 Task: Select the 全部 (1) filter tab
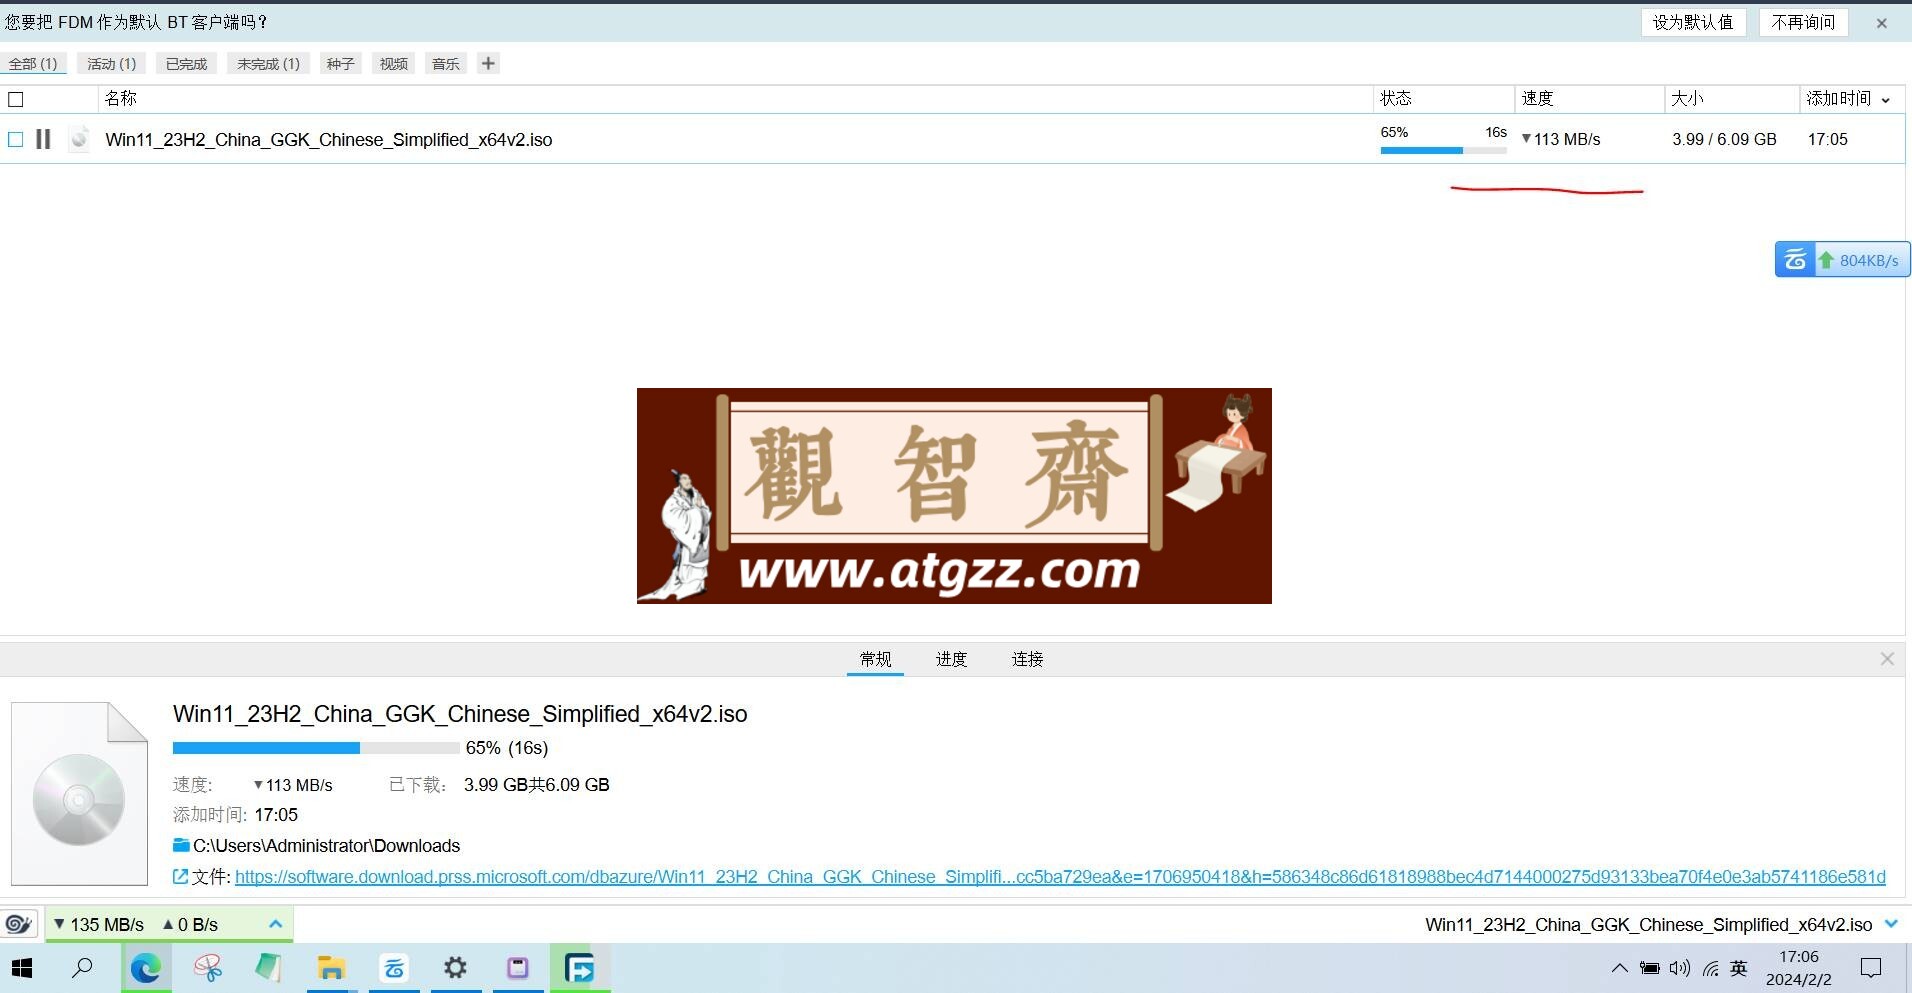click(33, 64)
